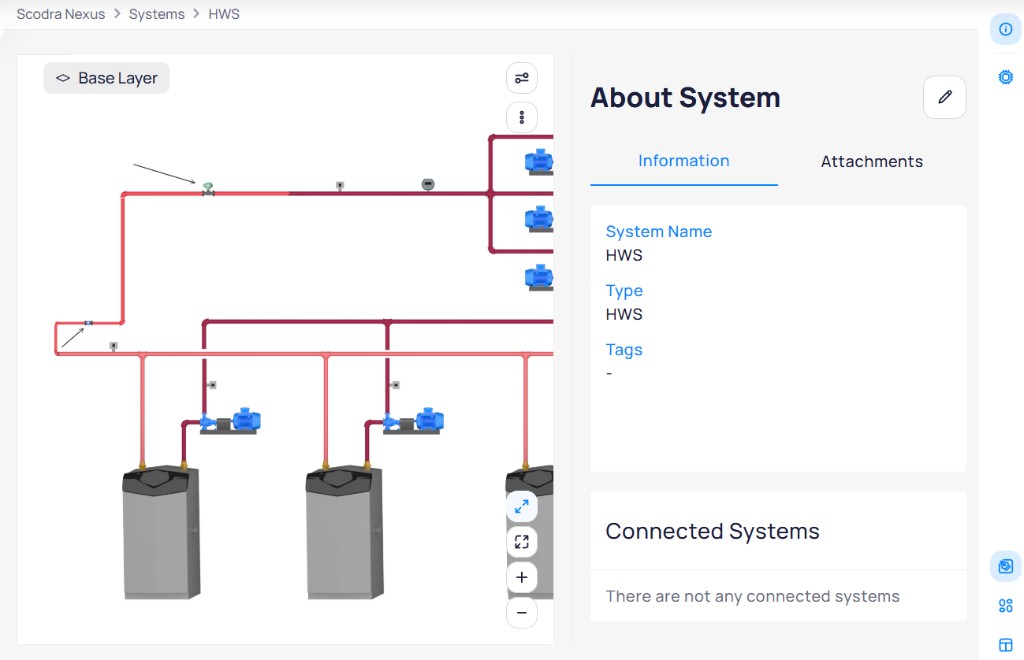
Task: Open the Base Layer selector
Action: (x=106, y=78)
